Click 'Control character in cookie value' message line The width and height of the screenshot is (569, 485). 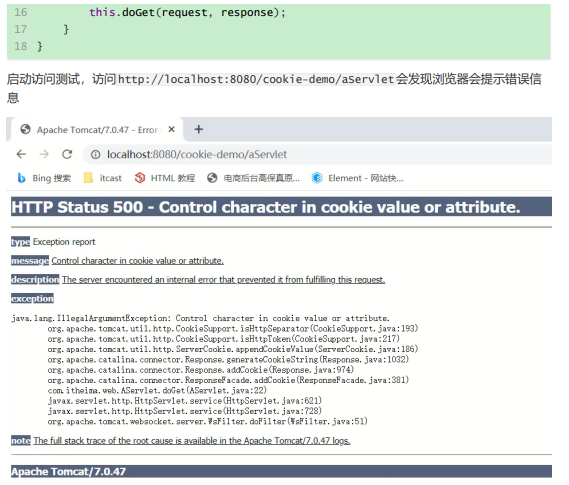tap(138, 261)
